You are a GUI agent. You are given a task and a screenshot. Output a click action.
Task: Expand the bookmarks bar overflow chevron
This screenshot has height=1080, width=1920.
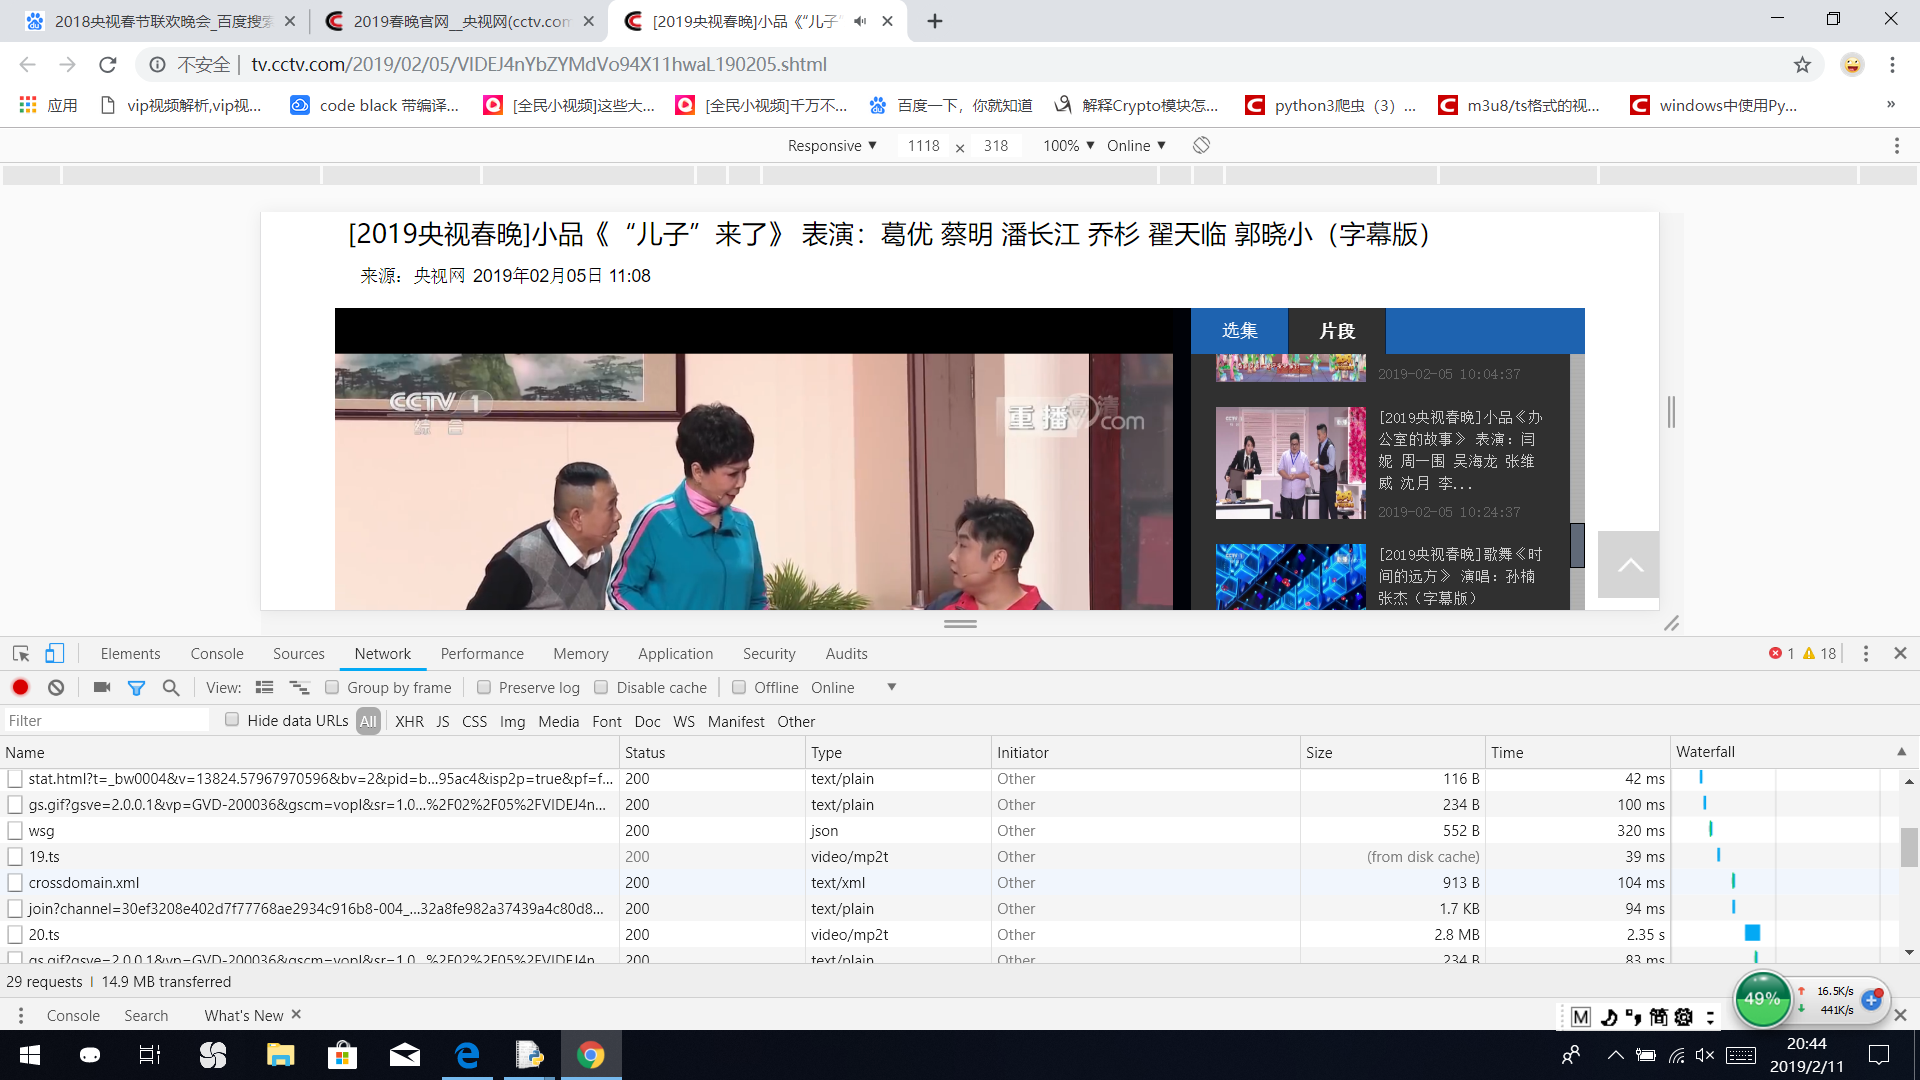(x=1890, y=105)
